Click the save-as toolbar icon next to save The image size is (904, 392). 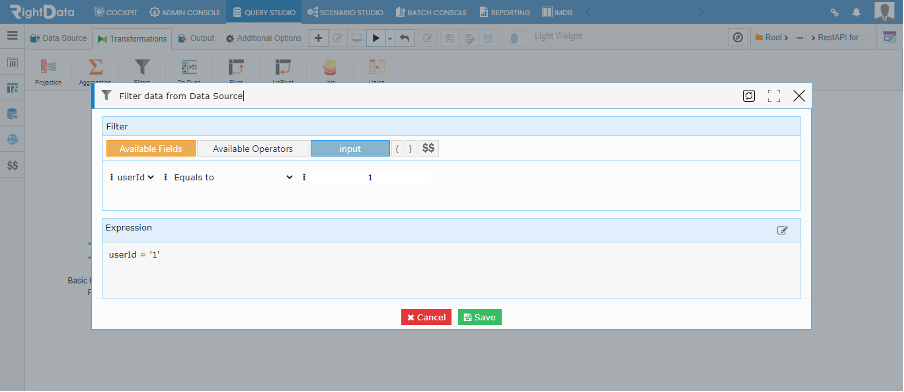469,38
